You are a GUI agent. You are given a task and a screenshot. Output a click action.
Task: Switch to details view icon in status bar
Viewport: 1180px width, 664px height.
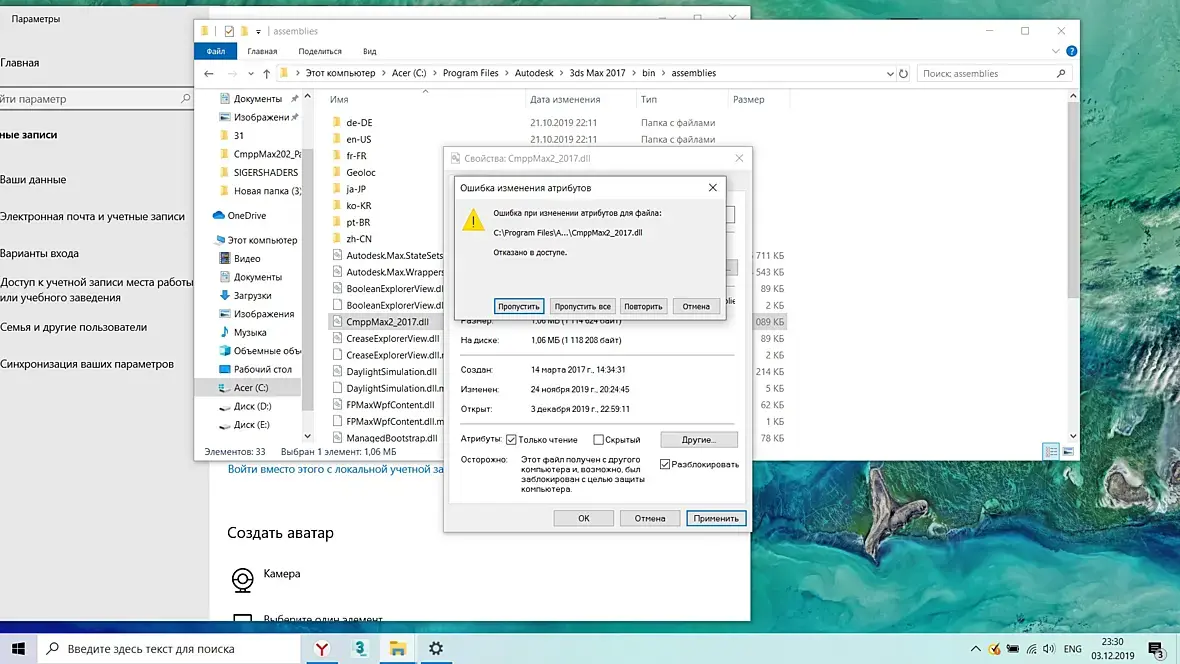[1051, 452]
